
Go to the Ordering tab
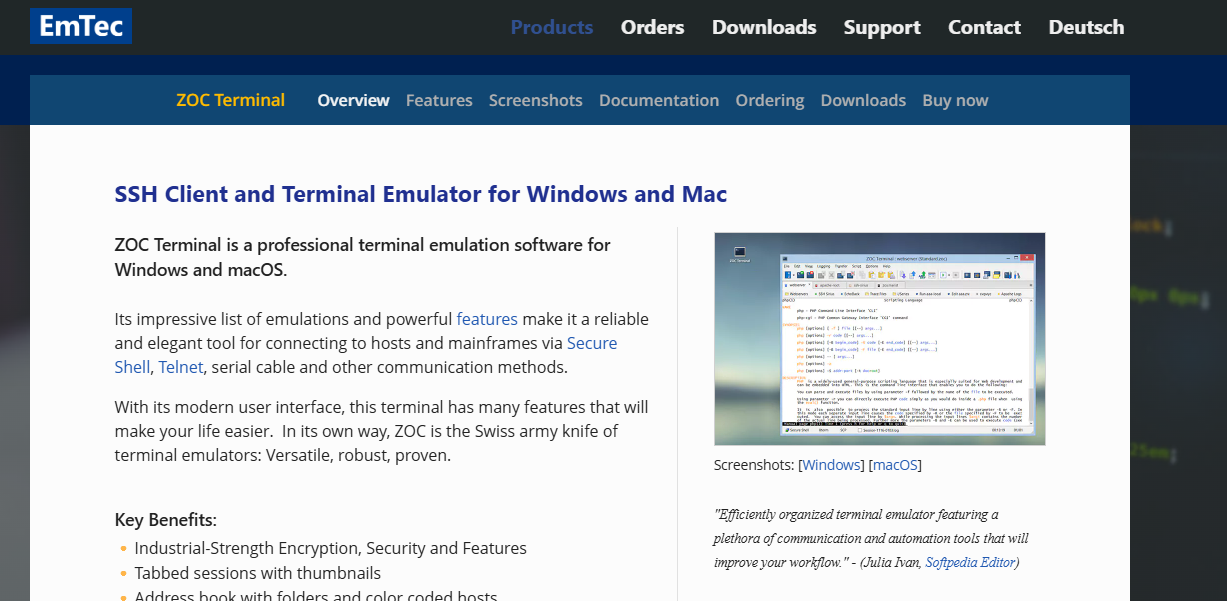click(770, 100)
